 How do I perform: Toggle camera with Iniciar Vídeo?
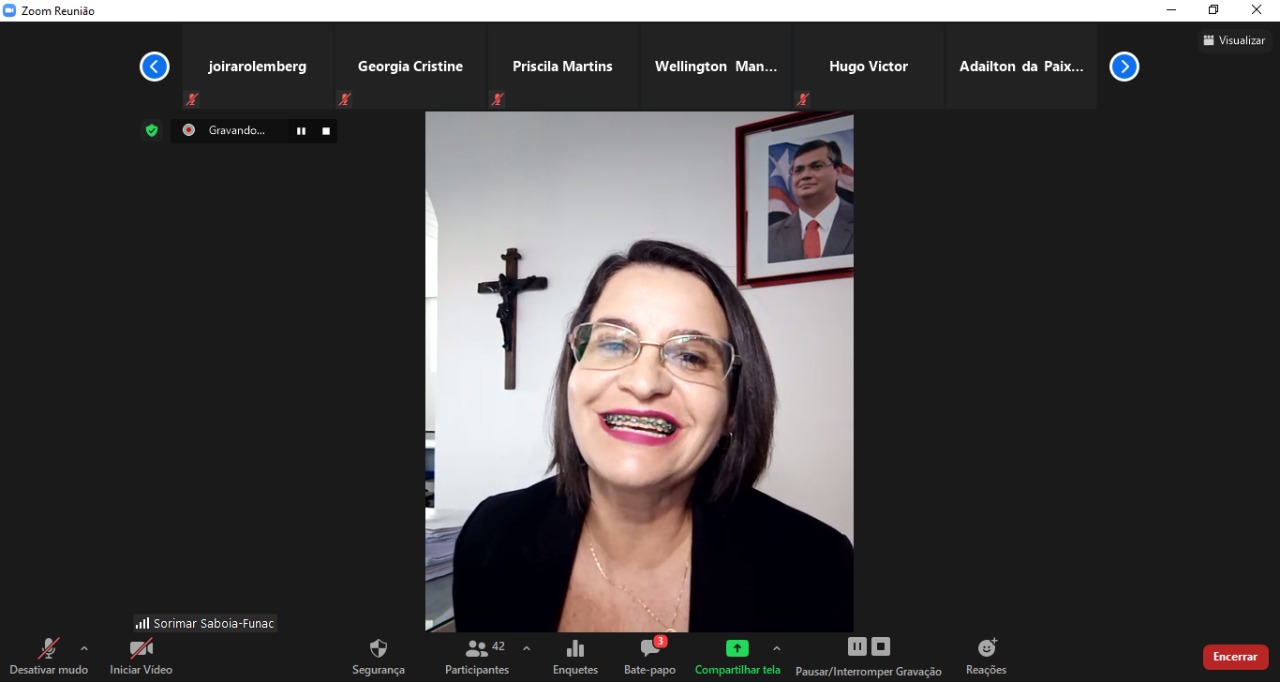141,649
